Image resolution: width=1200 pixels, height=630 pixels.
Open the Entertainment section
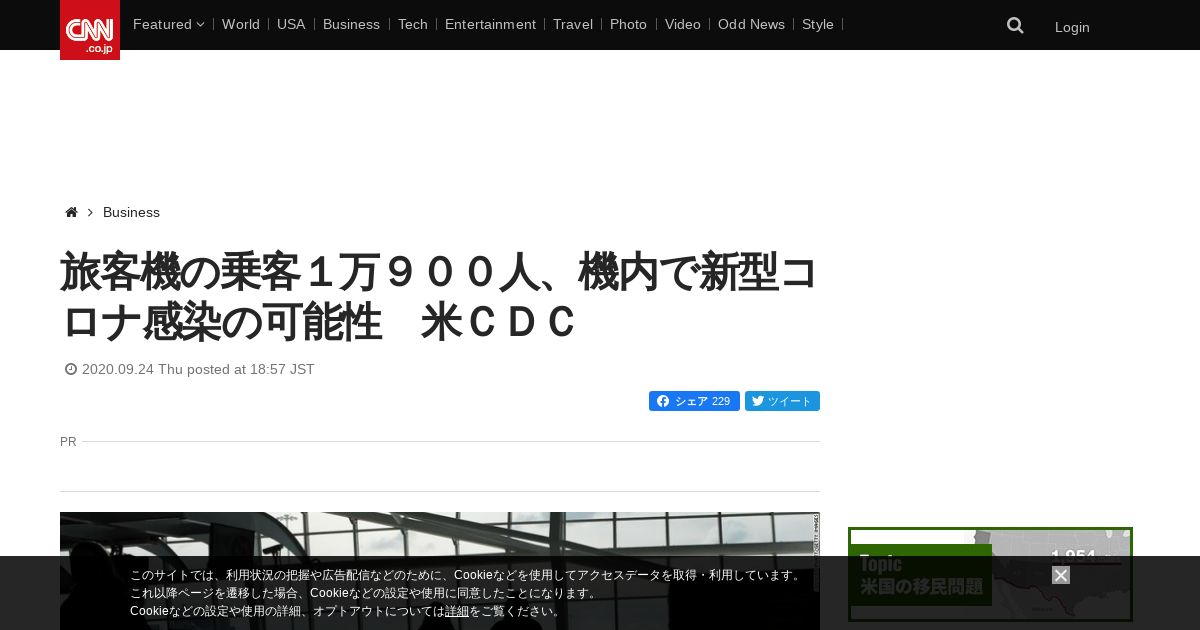coord(490,24)
